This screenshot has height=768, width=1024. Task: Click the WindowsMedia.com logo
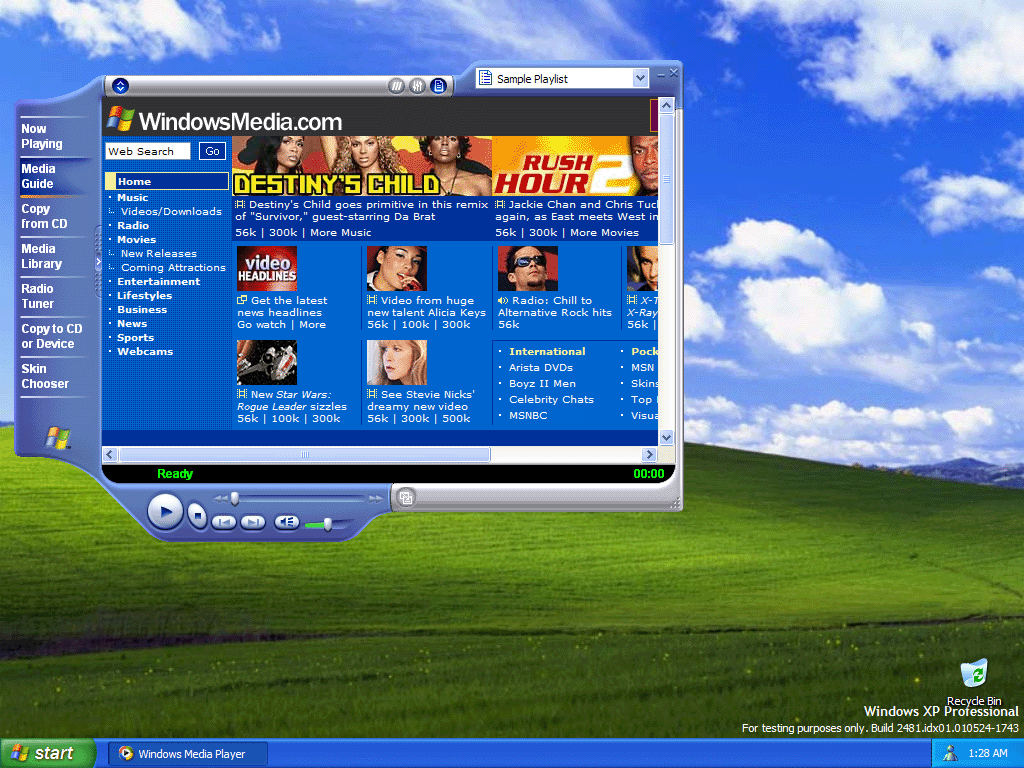(225, 121)
